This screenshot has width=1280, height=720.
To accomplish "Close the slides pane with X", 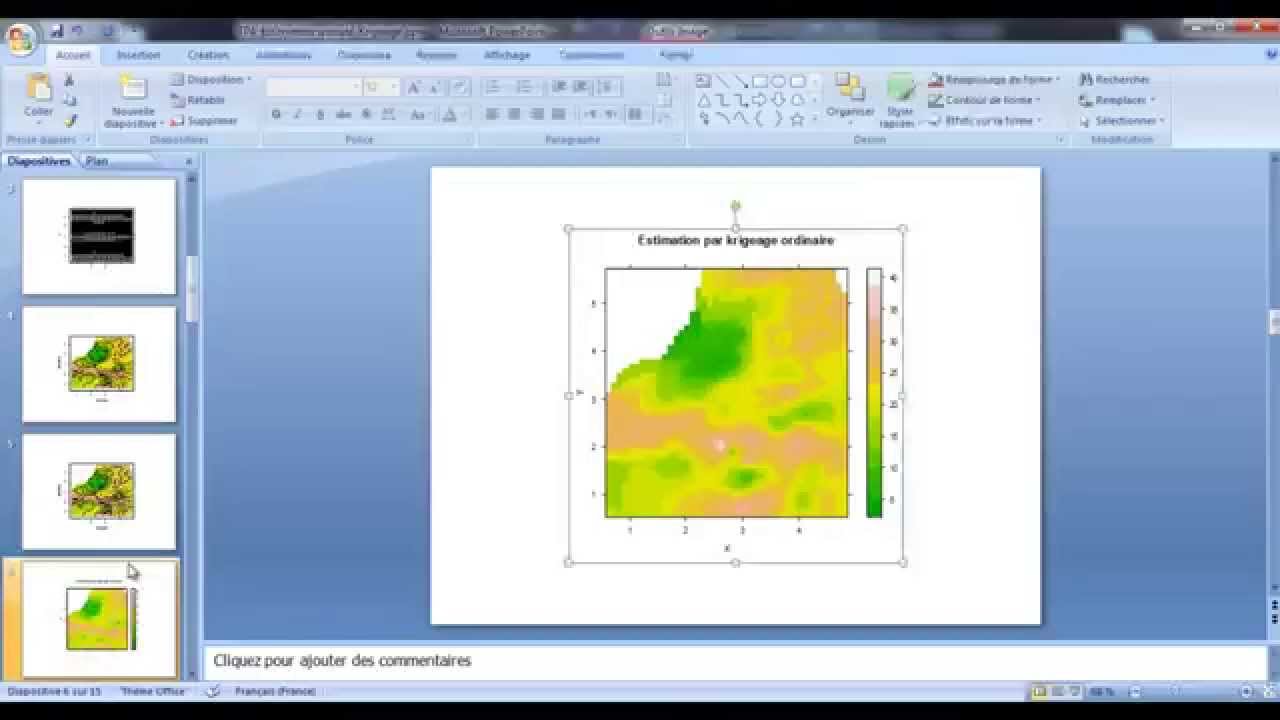I will coord(189,161).
